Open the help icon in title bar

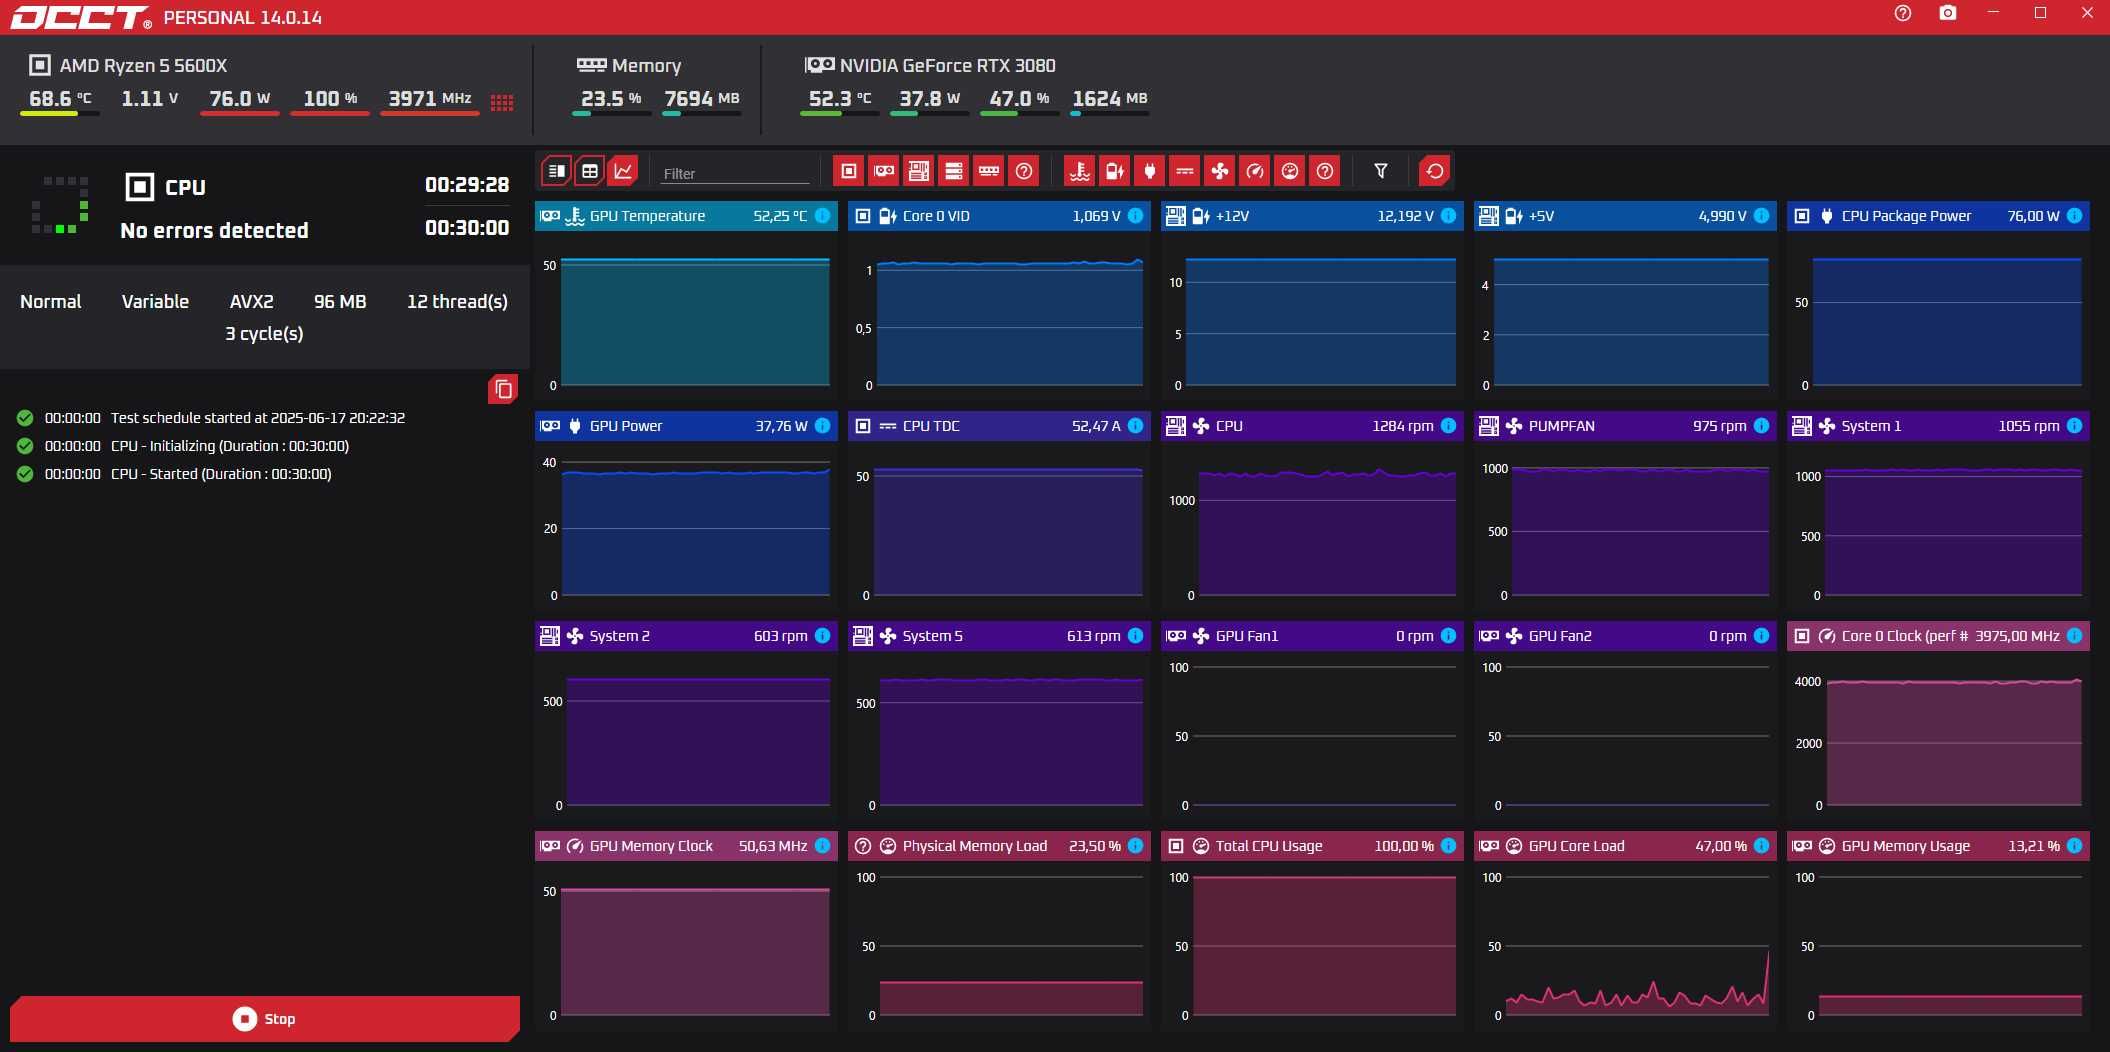(1903, 13)
